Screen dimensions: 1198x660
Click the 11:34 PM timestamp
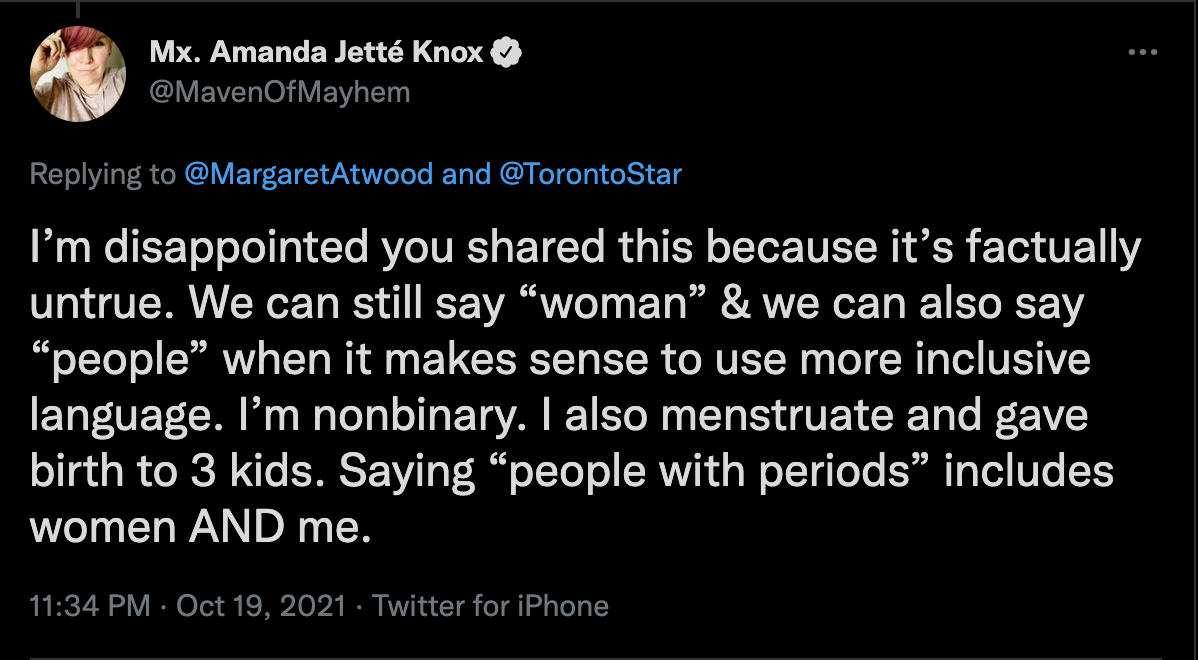(x=90, y=606)
